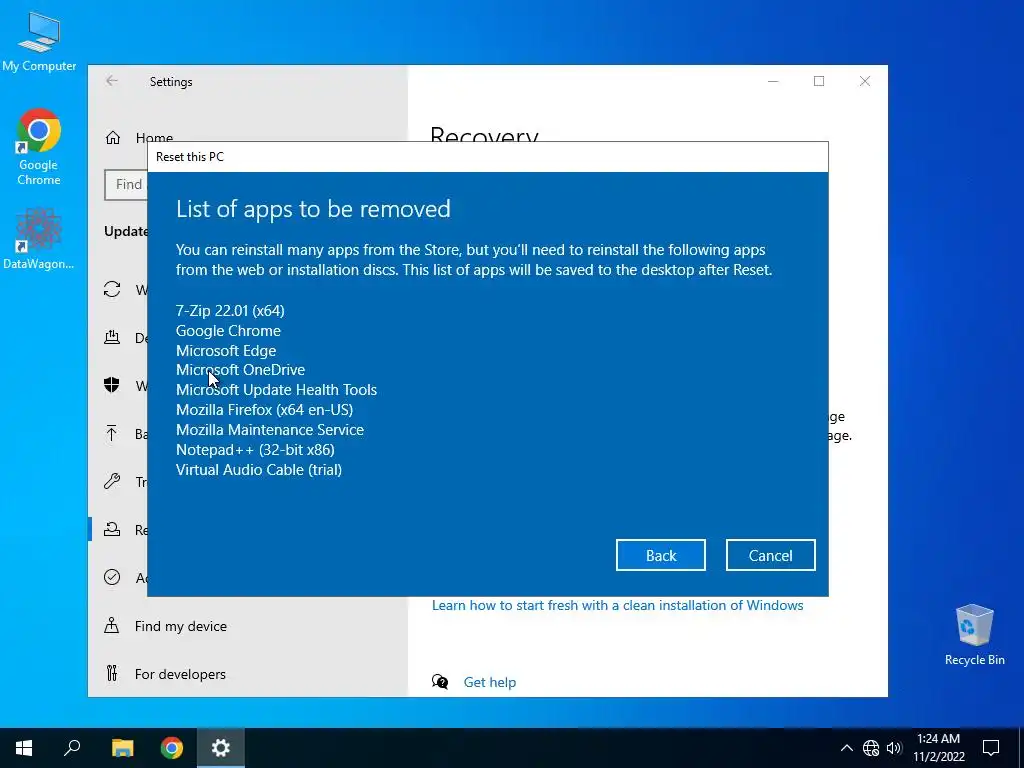Click the Find my device icon

[112, 626]
